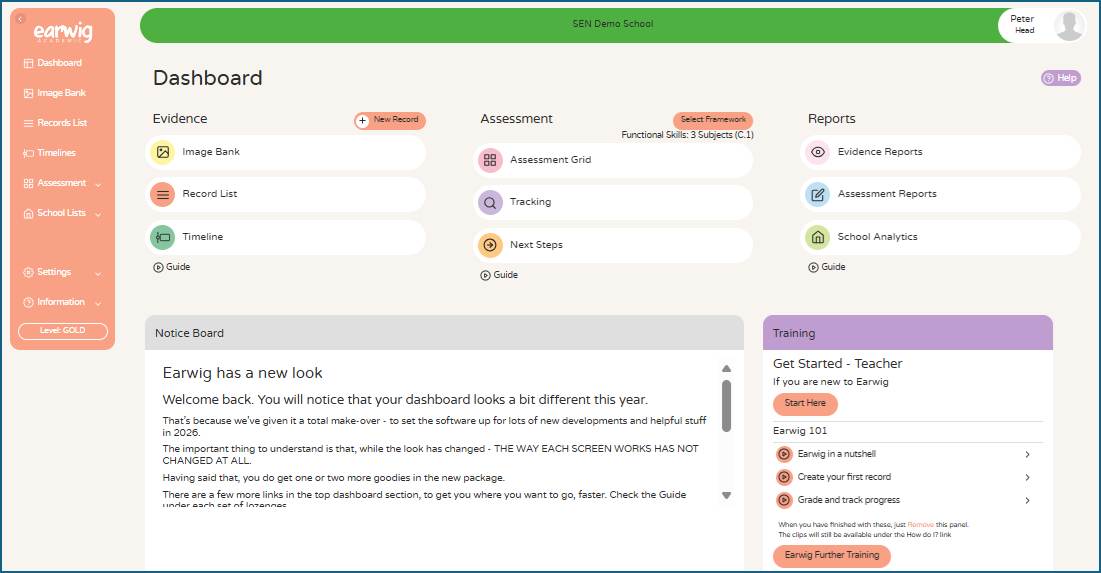Viewport: 1101px width, 573px height.
Task: Click the Assessment grid icon in the sidebar
Action: click(x=28, y=183)
